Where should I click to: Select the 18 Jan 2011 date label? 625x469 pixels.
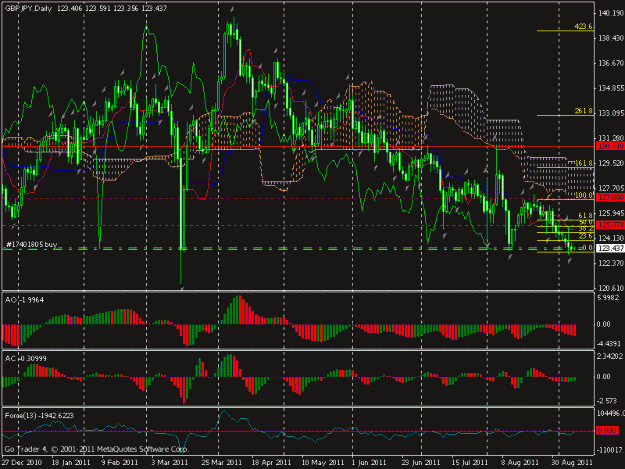(71, 463)
